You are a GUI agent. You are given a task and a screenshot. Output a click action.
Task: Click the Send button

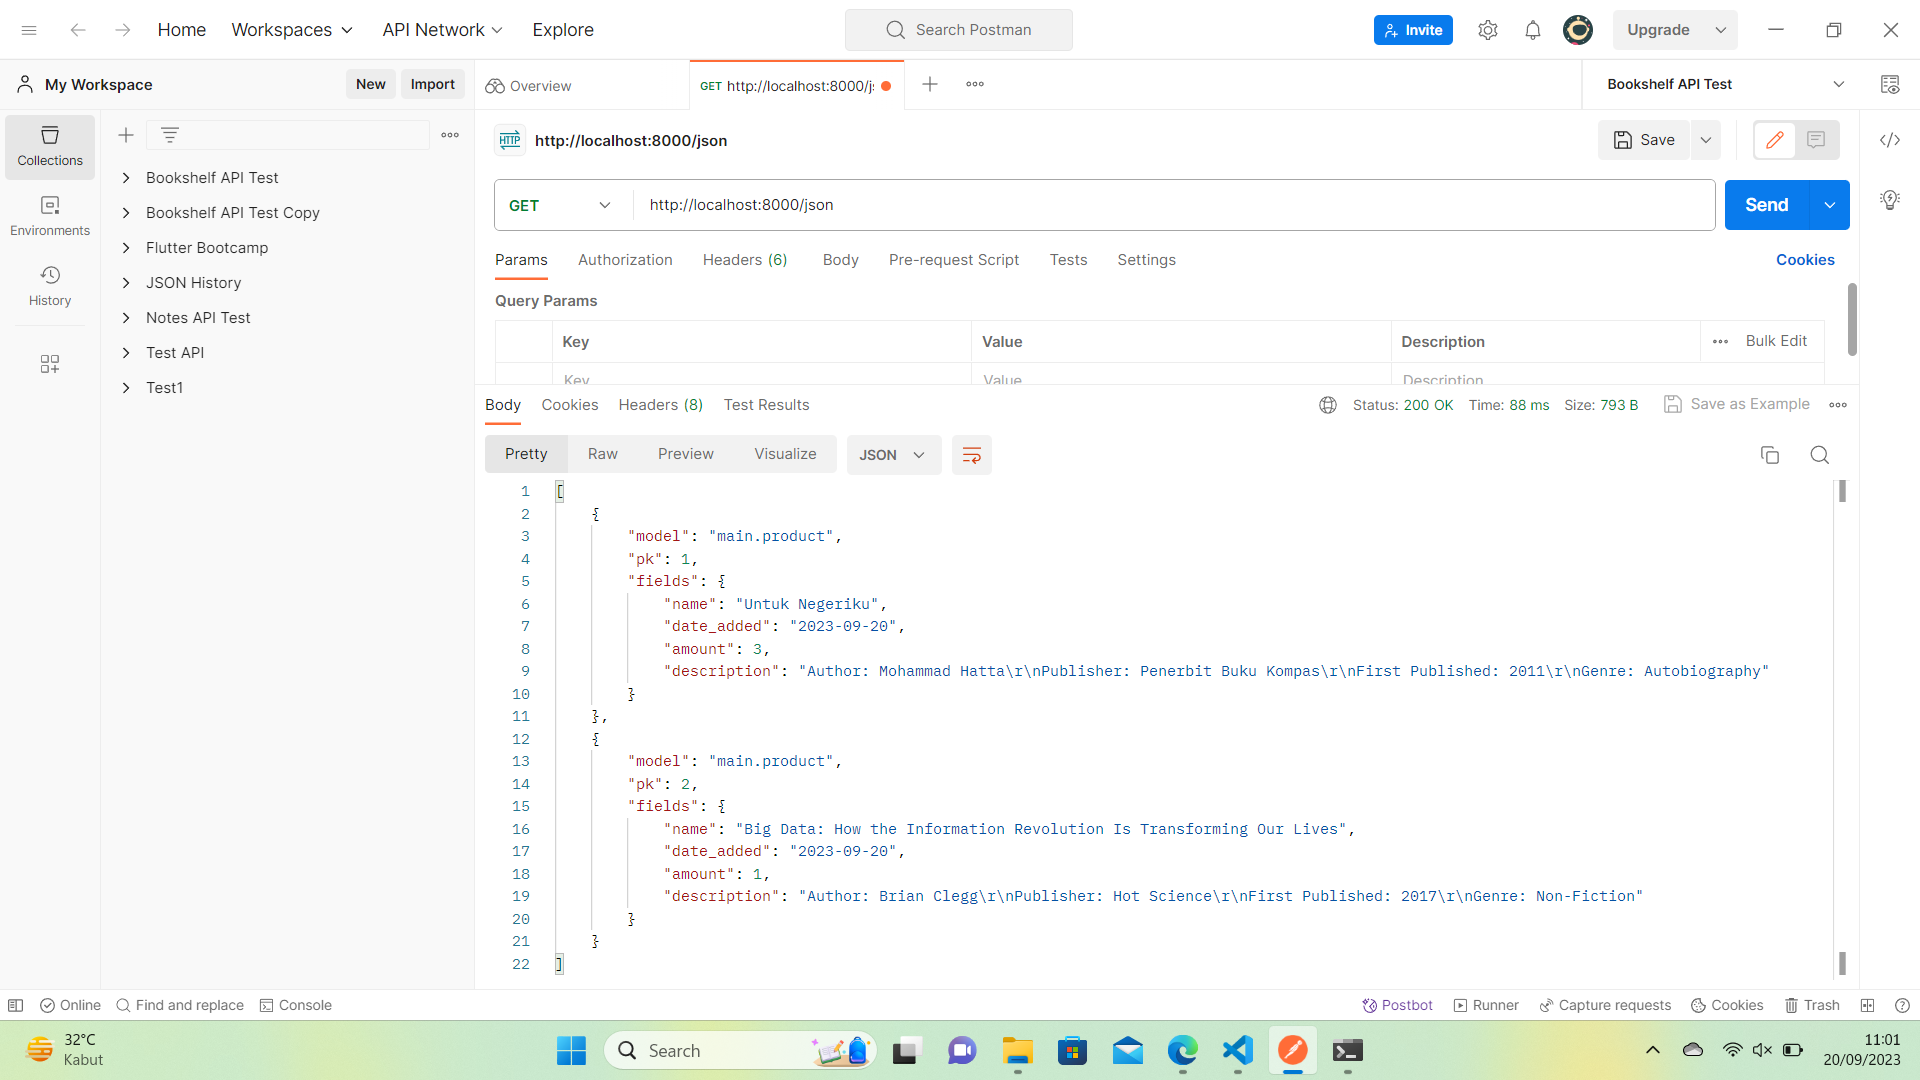(x=1766, y=205)
